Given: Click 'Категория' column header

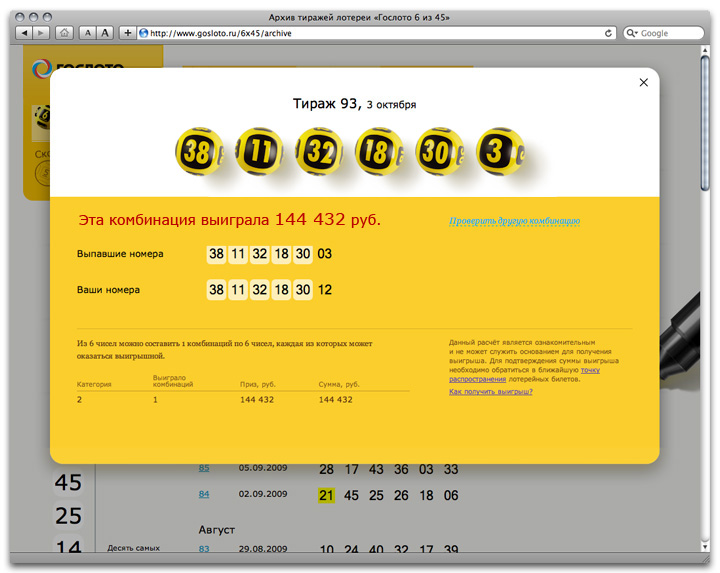Looking at the screenshot, I should tap(94, 384).
